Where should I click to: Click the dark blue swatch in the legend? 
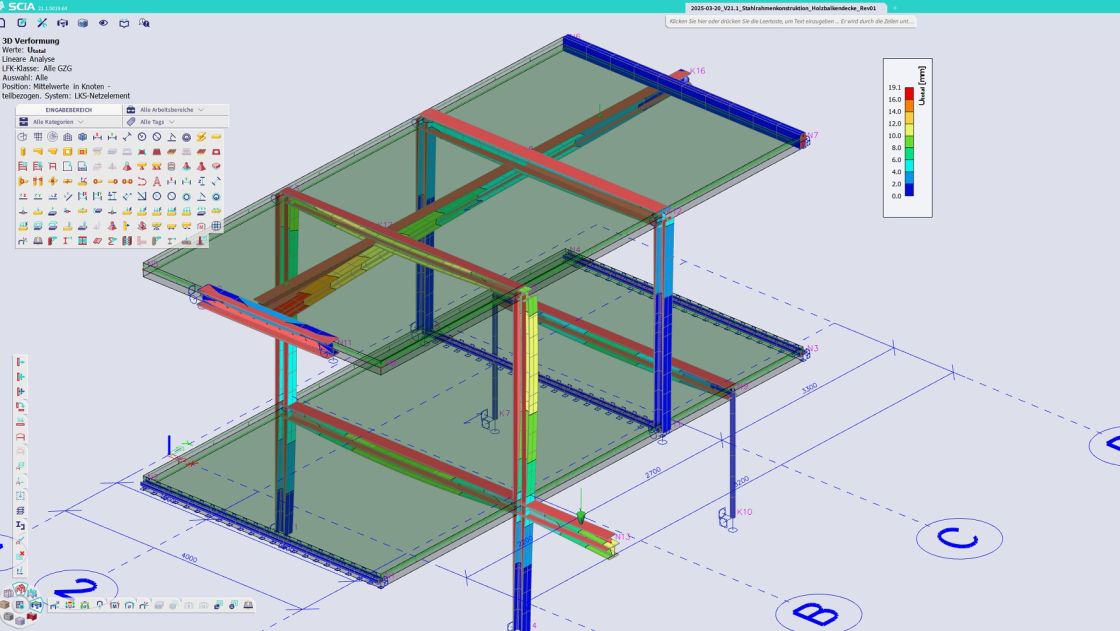point(909,190)
